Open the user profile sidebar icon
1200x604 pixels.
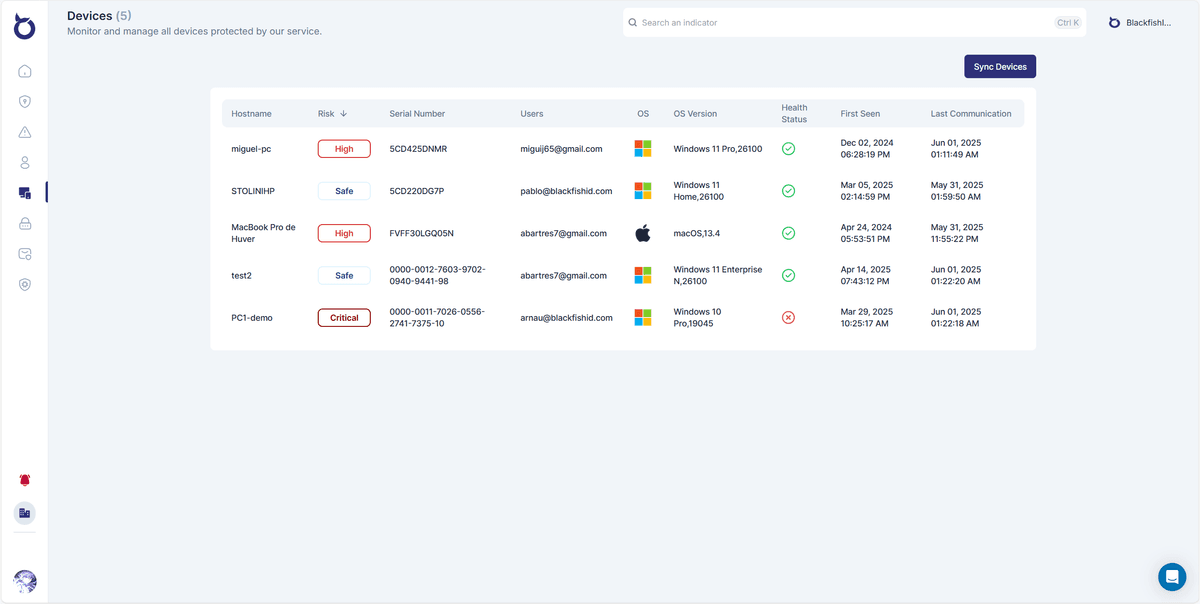[25, 162]
